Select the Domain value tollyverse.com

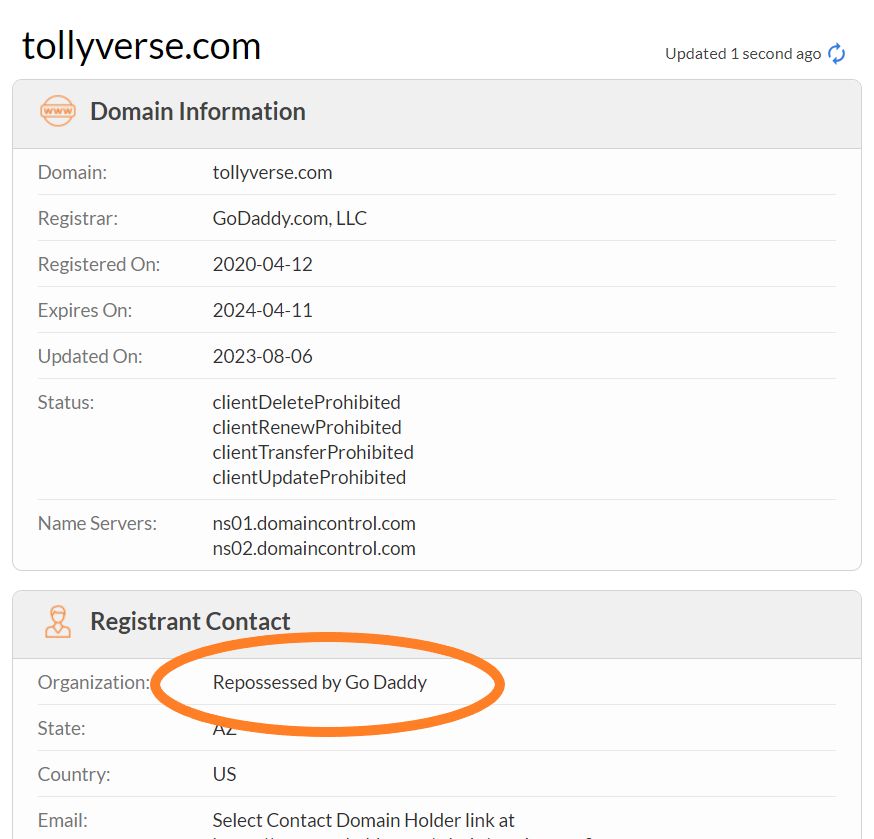(272, 173)
